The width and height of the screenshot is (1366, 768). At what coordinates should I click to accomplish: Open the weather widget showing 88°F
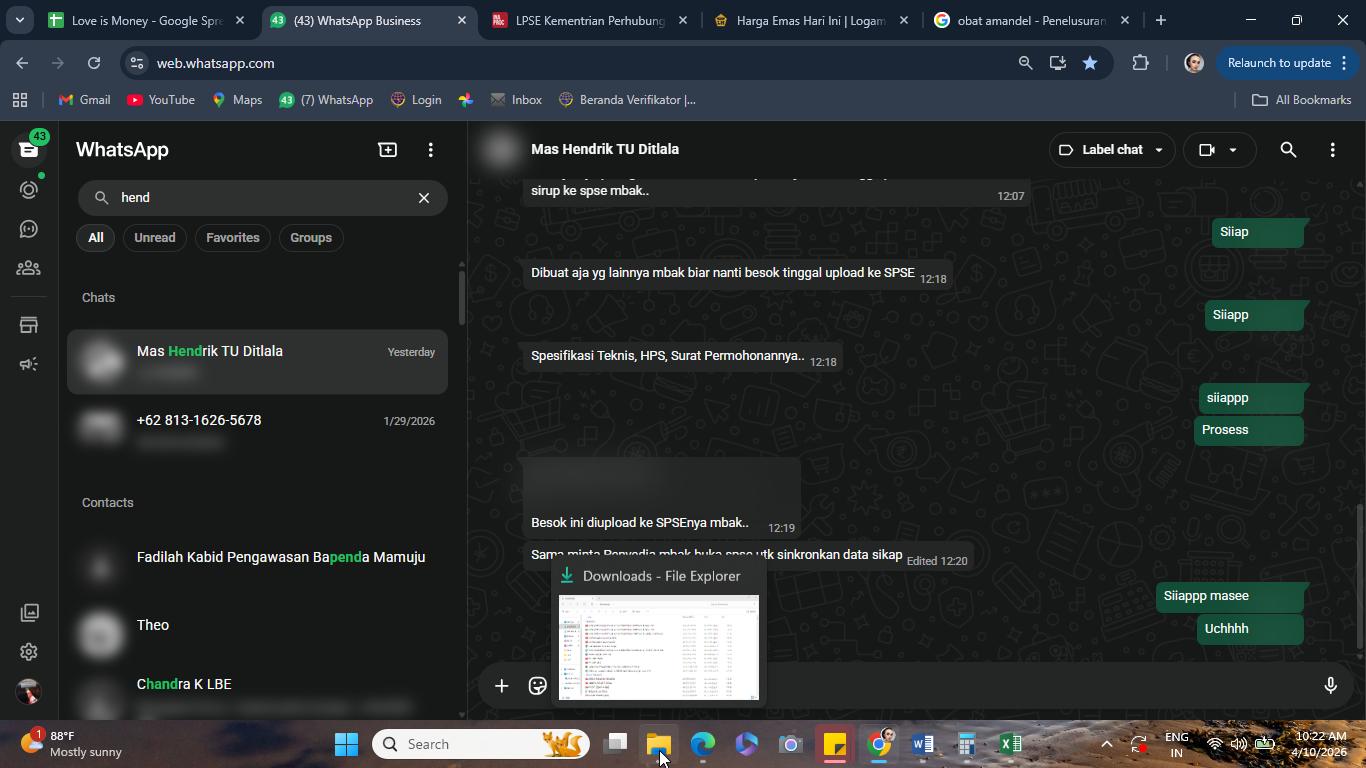point(72,744)
